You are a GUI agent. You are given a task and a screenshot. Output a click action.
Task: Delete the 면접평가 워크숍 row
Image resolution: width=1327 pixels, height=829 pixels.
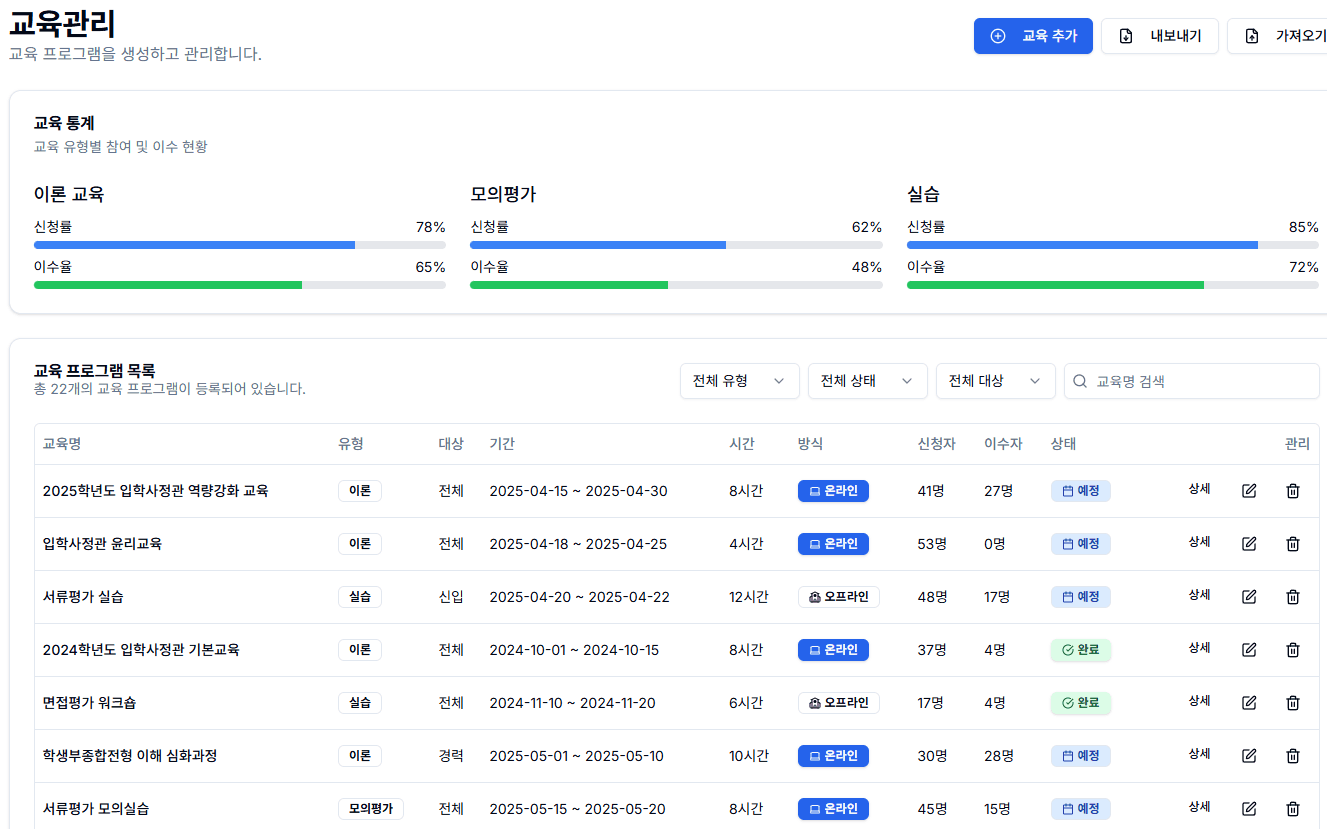1293,703
